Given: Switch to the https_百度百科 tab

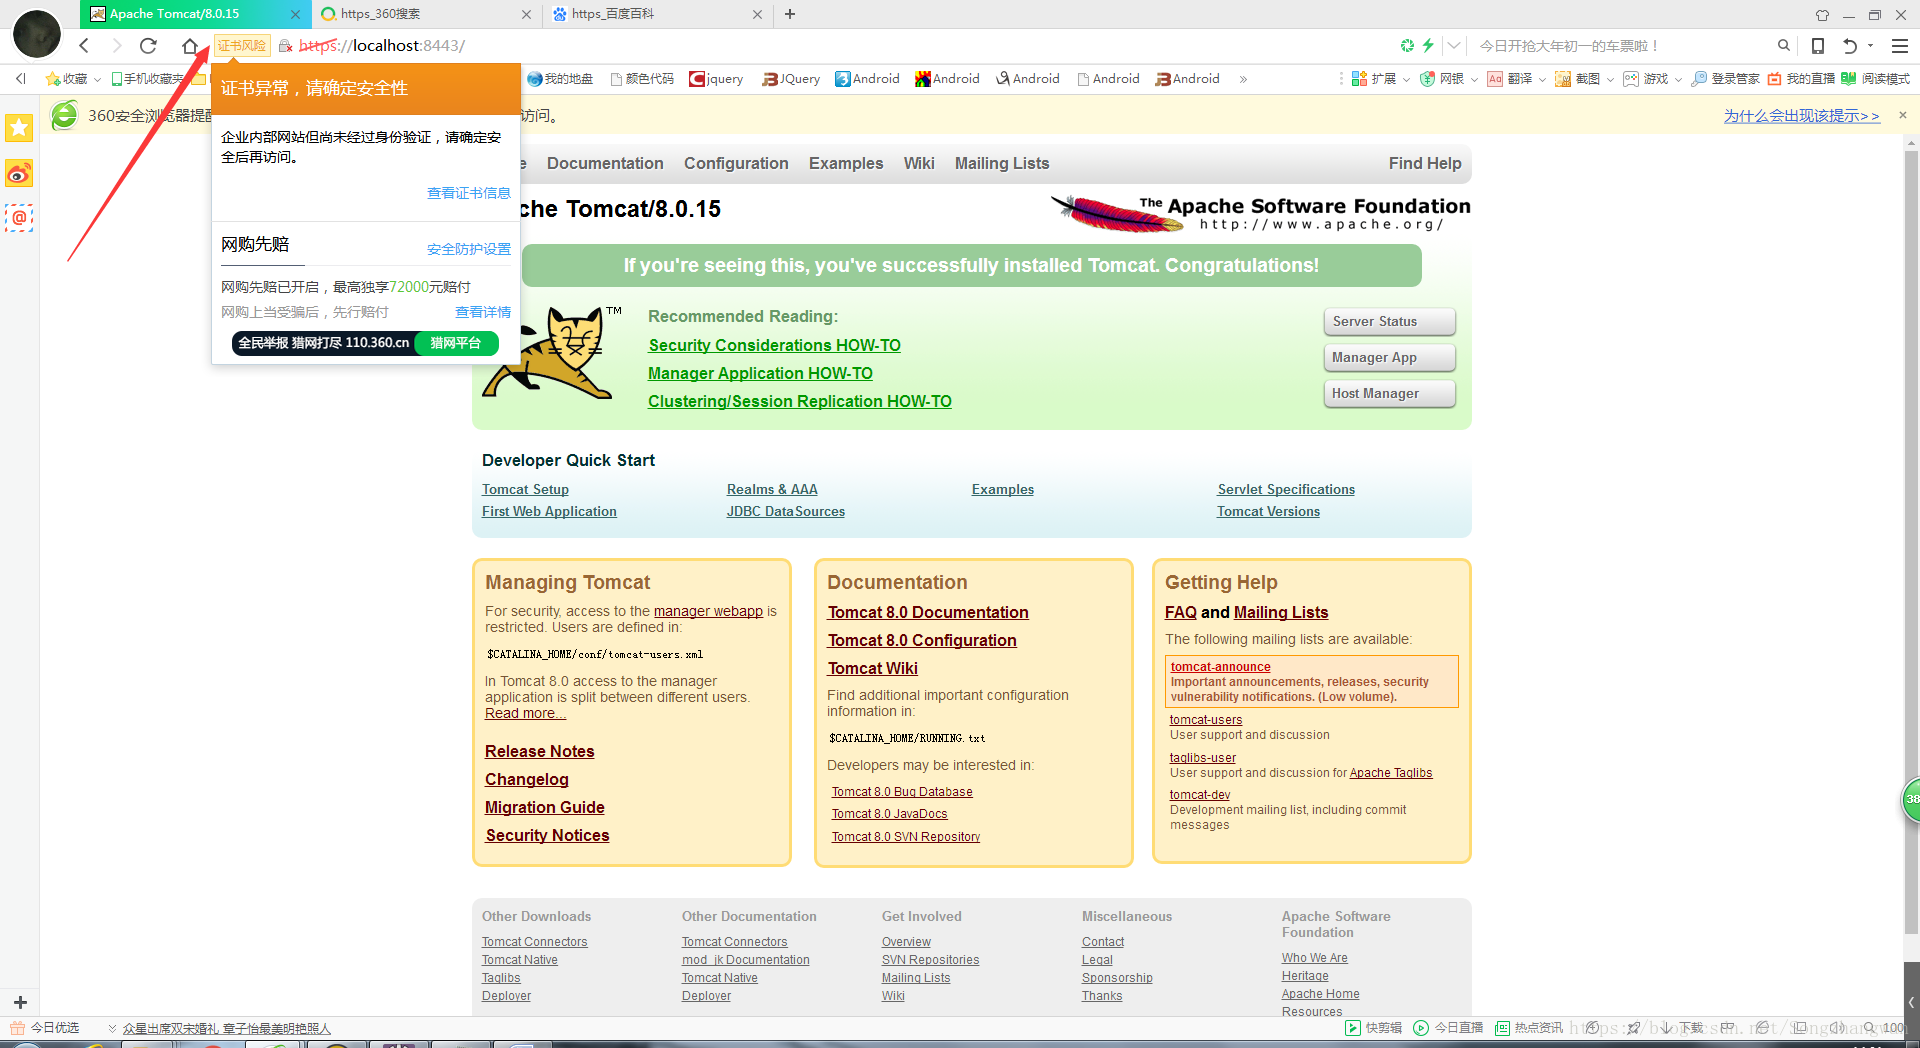Looking at the screenshot, I should [658, 14].
